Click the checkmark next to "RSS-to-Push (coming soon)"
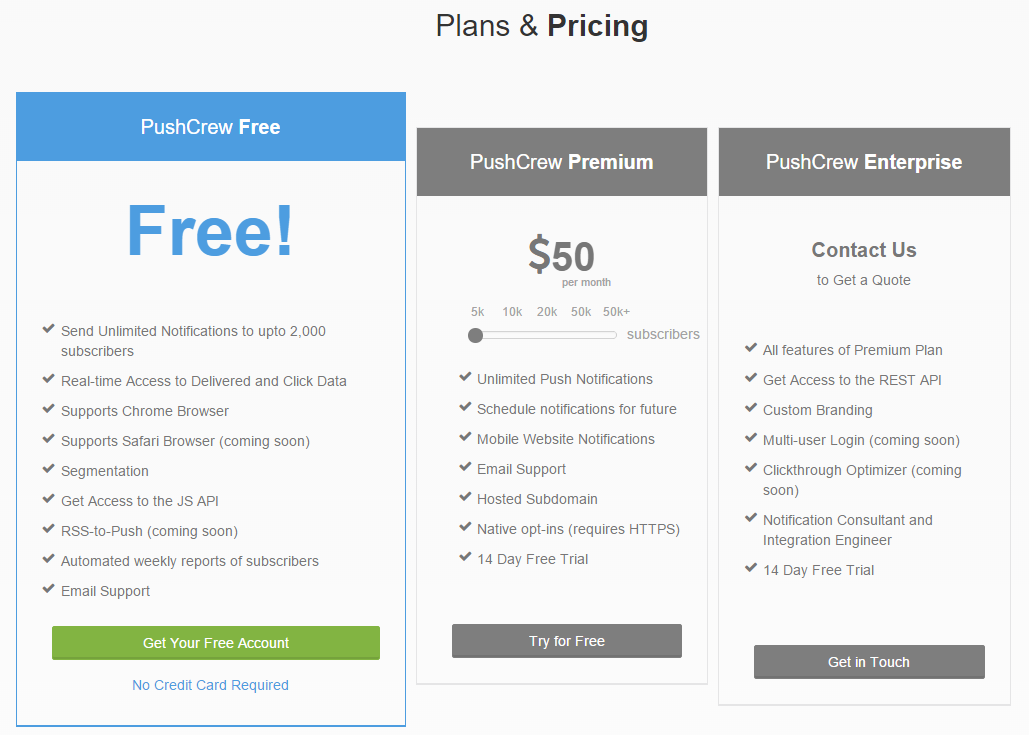The width and height of the screenshot is (1029, 735). [x=50, y=529]
